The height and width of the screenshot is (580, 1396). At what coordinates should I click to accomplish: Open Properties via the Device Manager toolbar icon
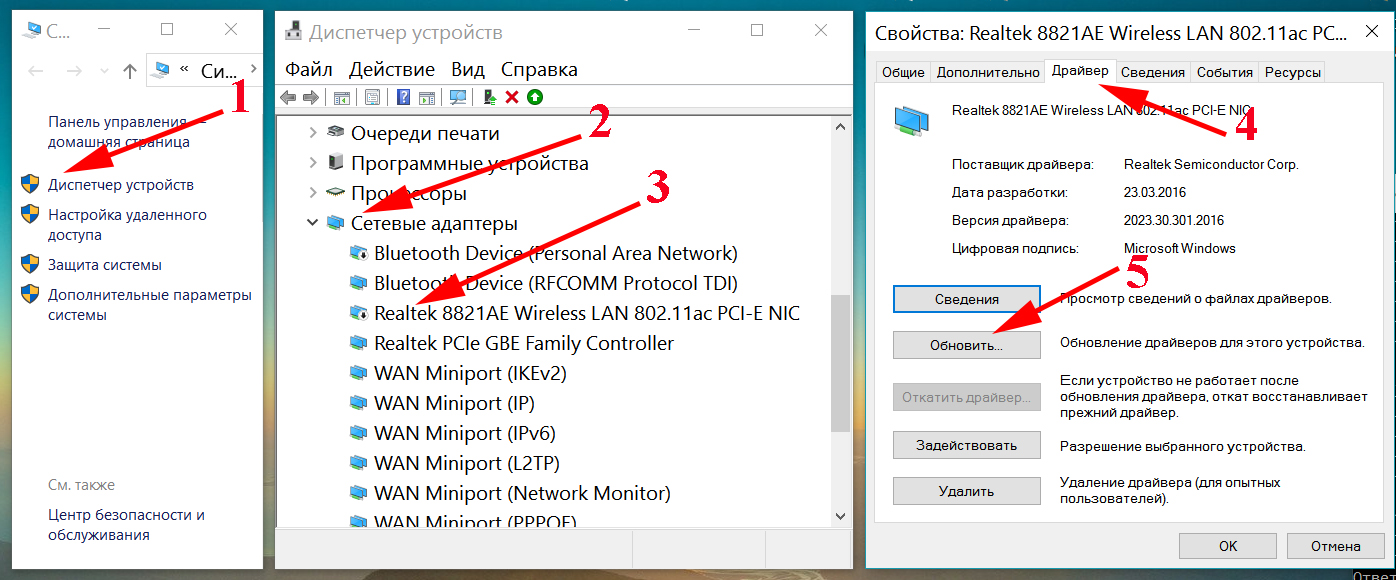click(372, 97)
